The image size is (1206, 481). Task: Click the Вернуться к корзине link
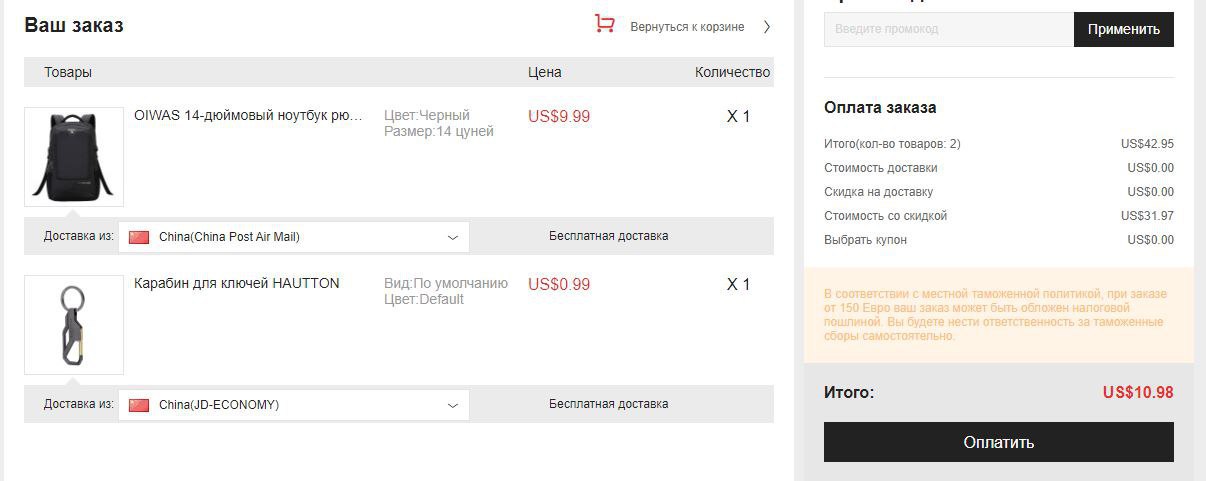click(x=687, y=27)
